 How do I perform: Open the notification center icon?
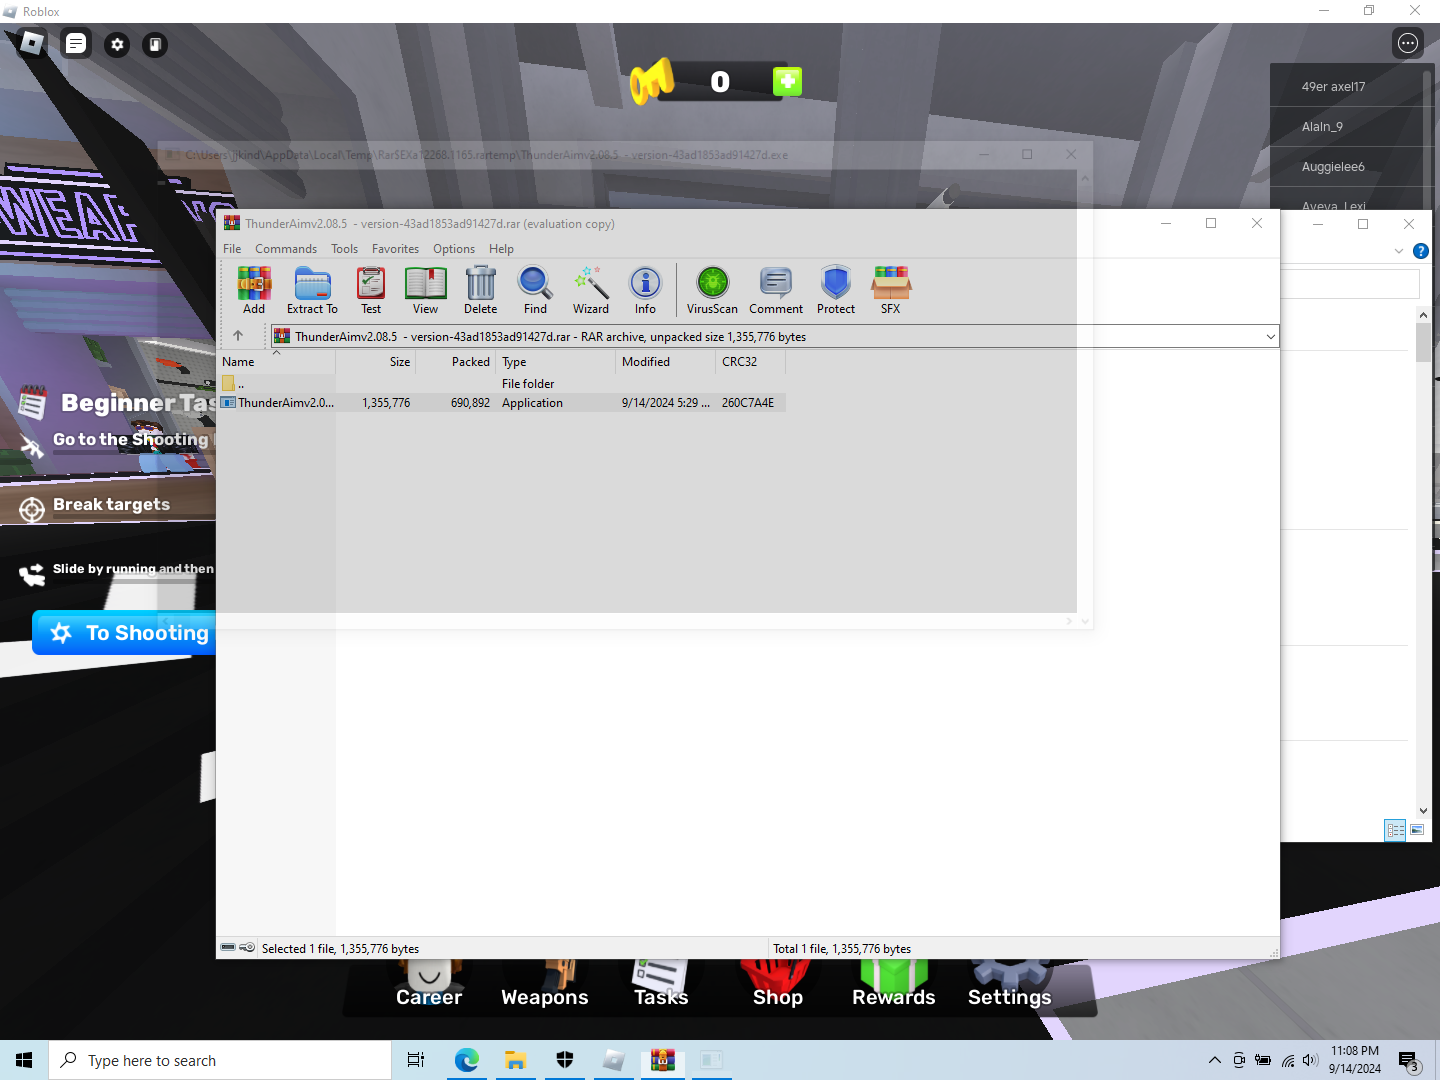point(1409,1060)
